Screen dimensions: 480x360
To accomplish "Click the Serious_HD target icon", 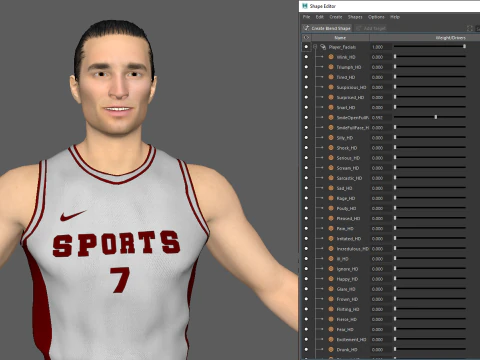I will tap(331, 158).
